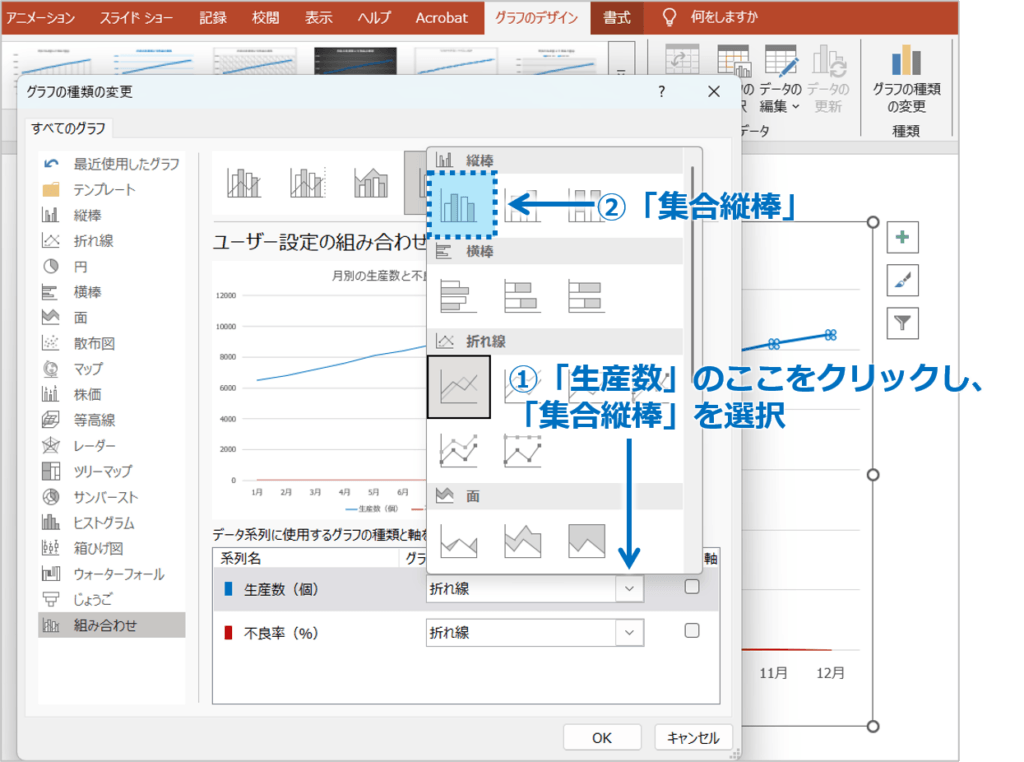Viewport: 1024px width, 762px height.
Task: Choose the clustered bar chart icon
Action: click(x=458, y=296)
